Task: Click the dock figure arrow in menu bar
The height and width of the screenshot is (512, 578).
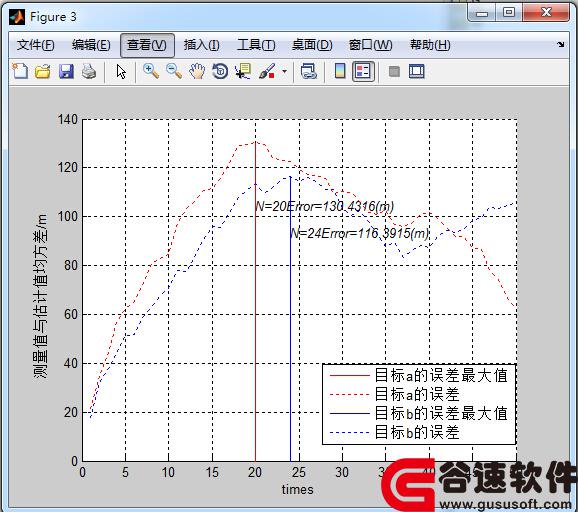Action: [560, 44]
